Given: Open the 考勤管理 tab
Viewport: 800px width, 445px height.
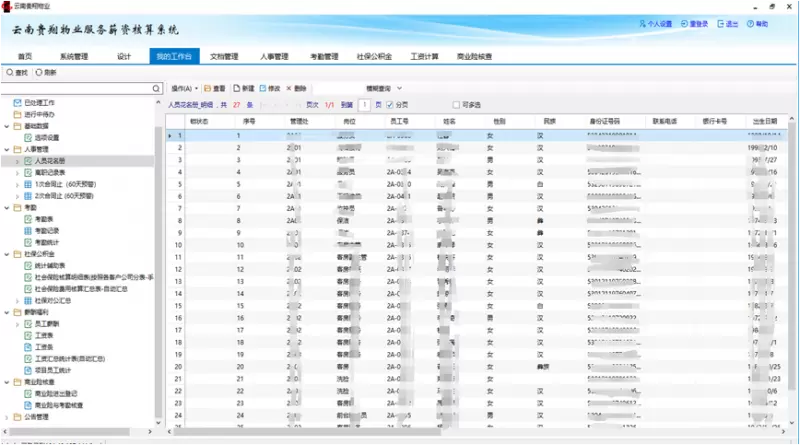Looking at the screenshot, I should click(x=322, y=57).
